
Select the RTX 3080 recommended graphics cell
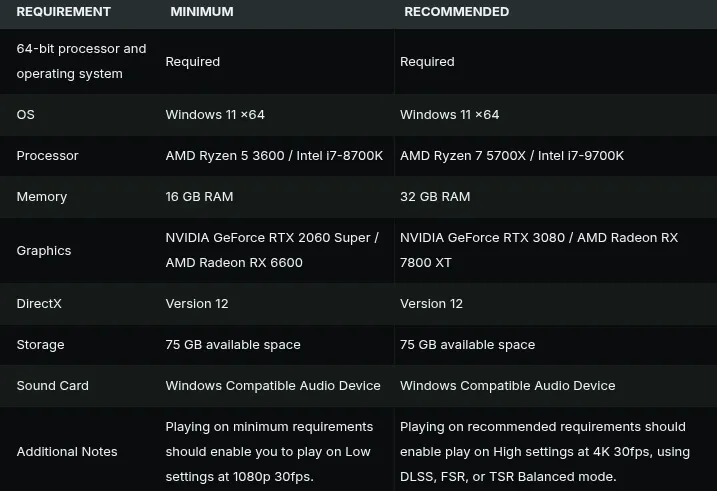click(539, 250)
